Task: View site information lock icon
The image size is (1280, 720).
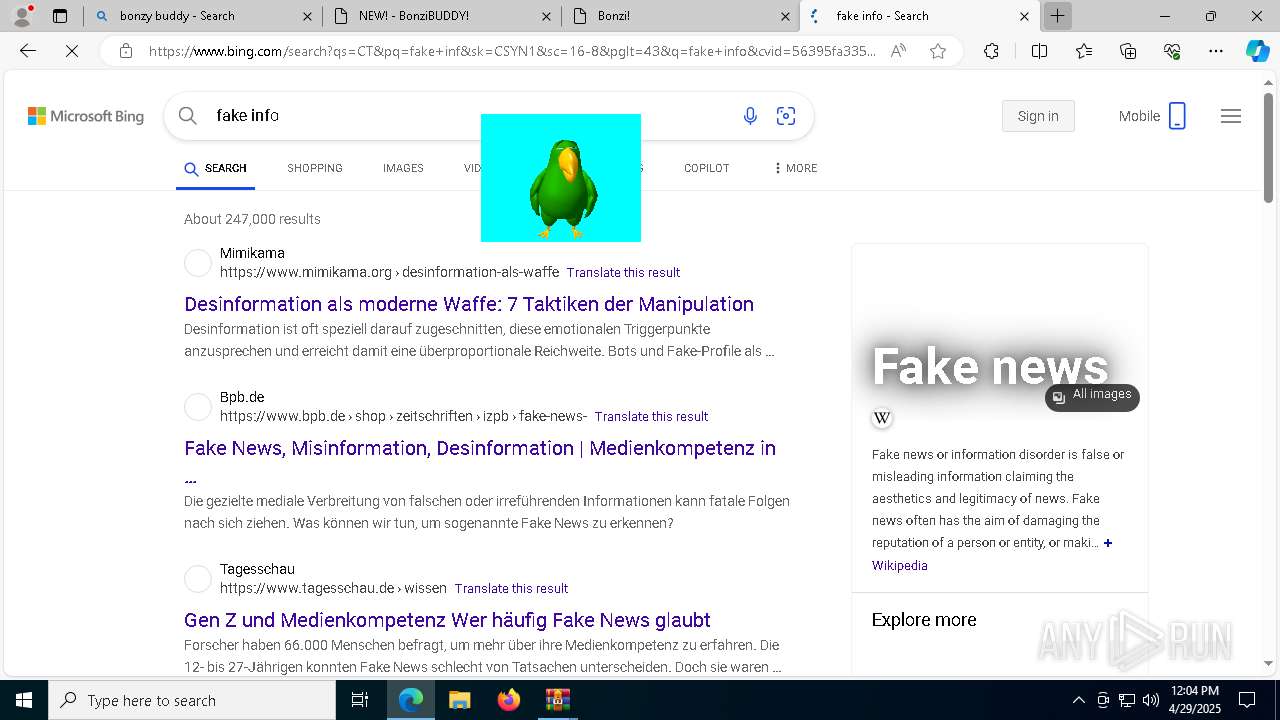Action: [125, 51]
